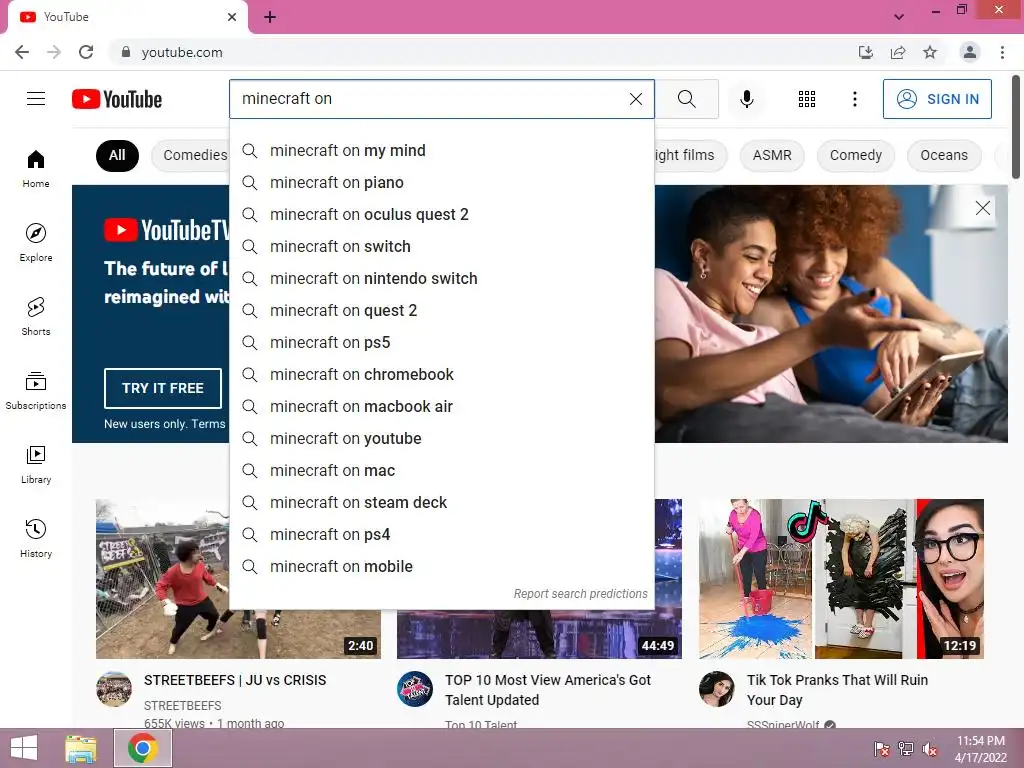This screenshot has height=768, width=1024.
Task: Start voice search with the microphone
Action: 746,99
